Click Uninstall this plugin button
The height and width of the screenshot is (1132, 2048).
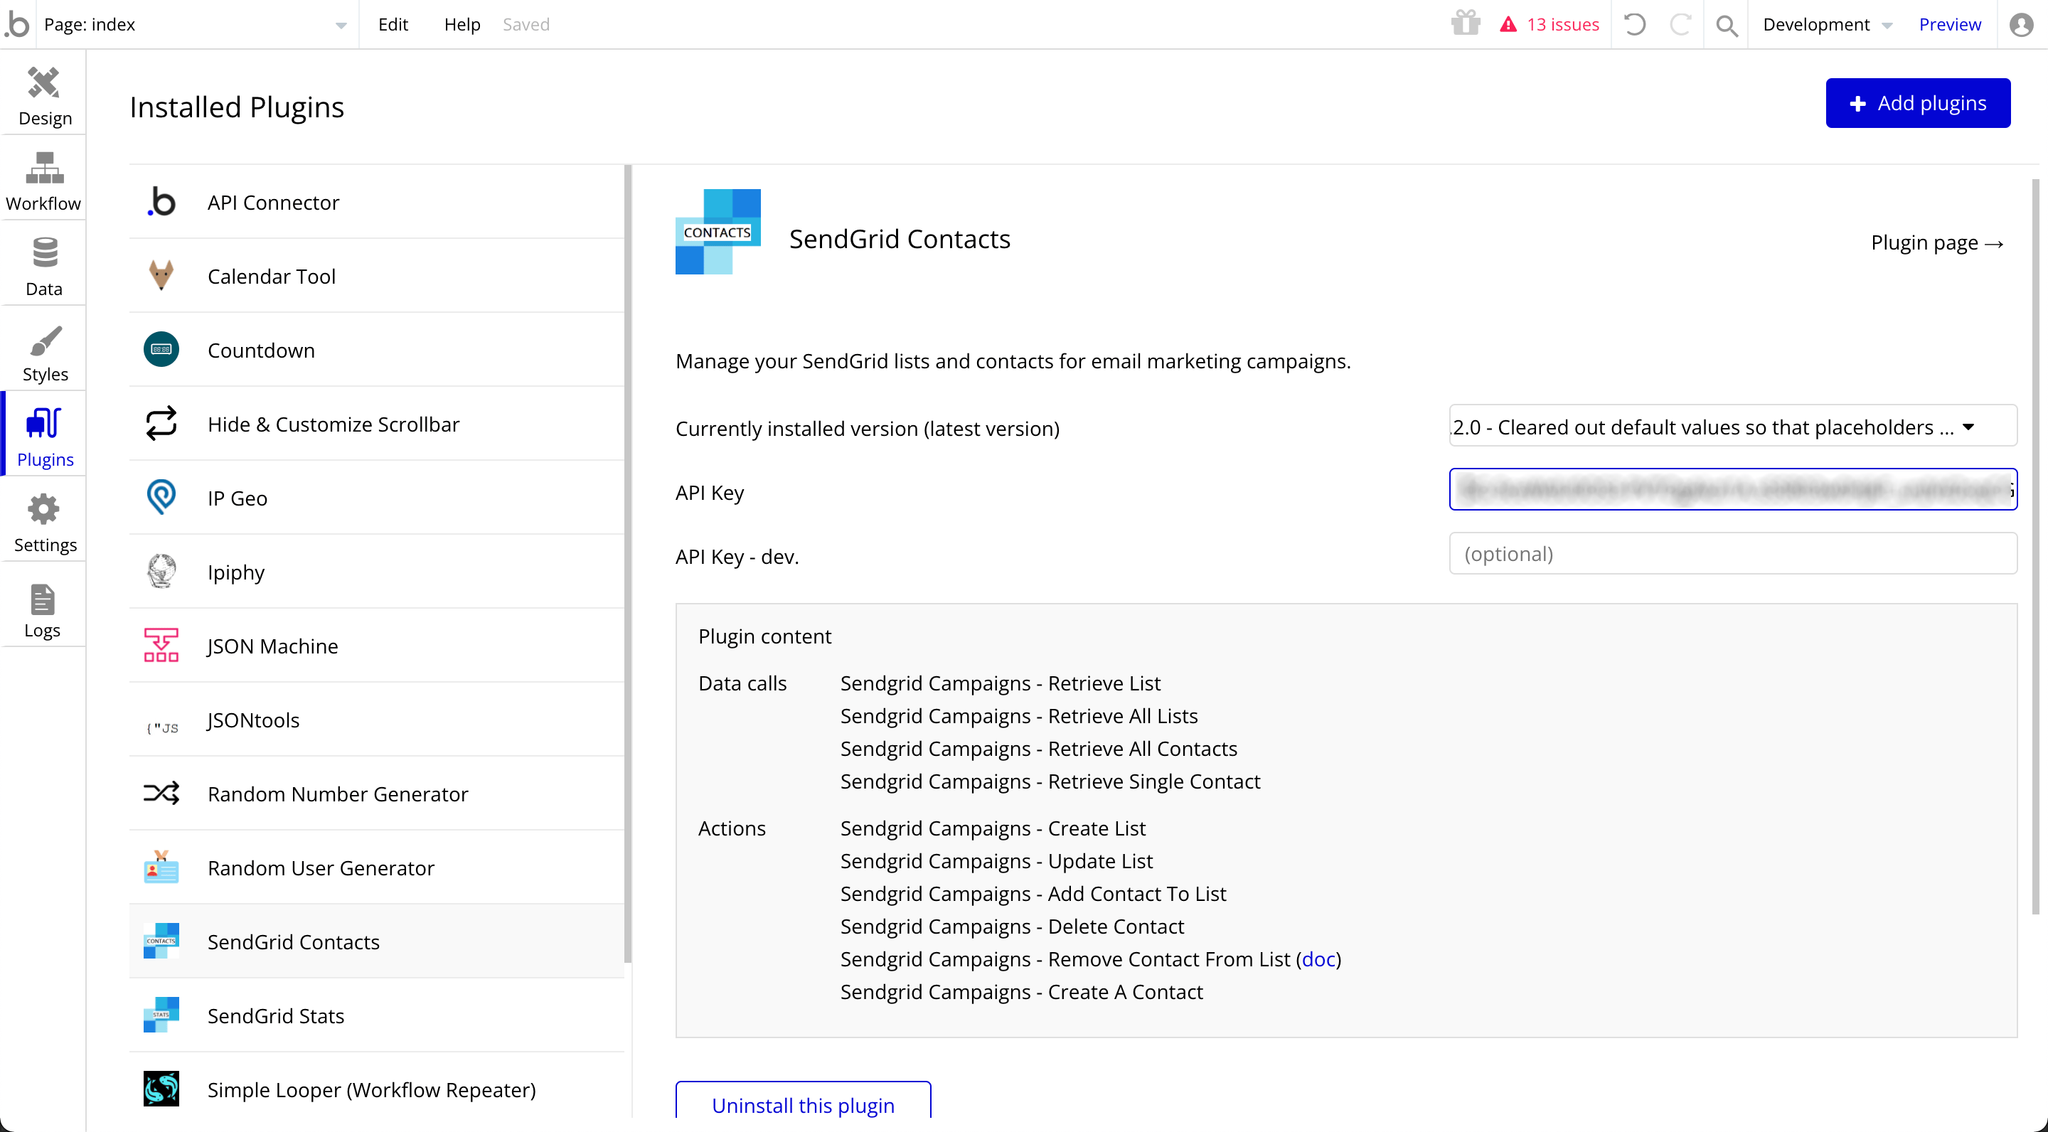803,1101
